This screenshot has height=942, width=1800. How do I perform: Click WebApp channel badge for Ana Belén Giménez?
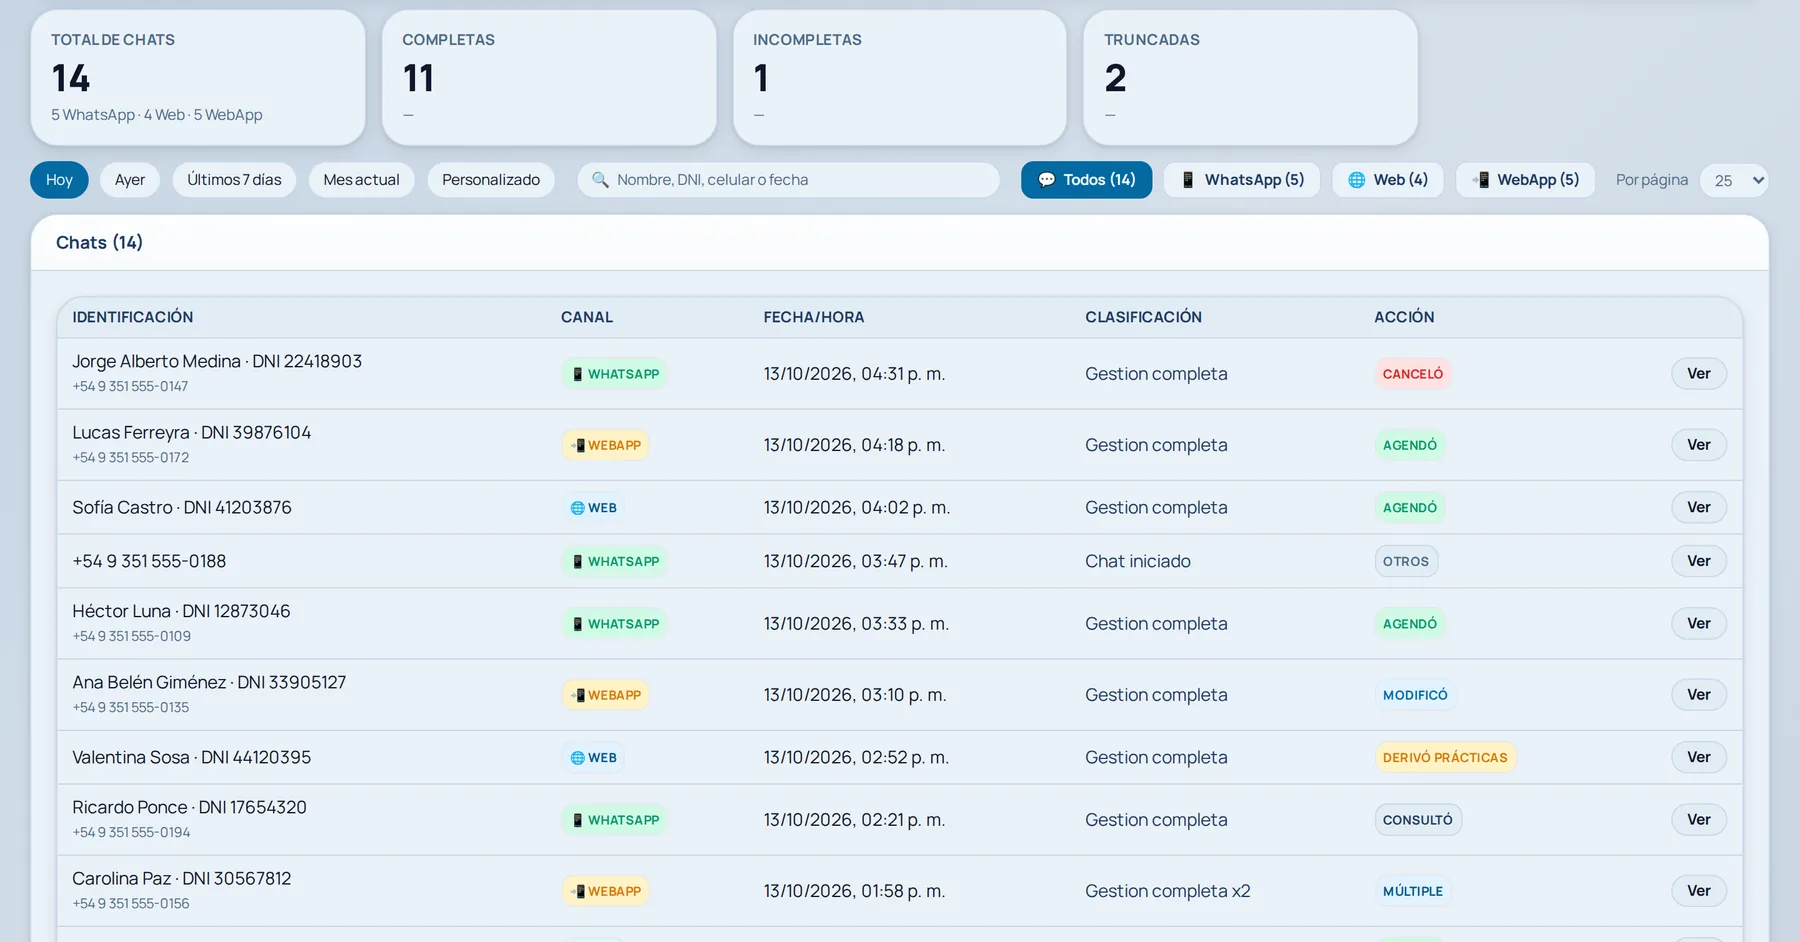tap(605, 695)
